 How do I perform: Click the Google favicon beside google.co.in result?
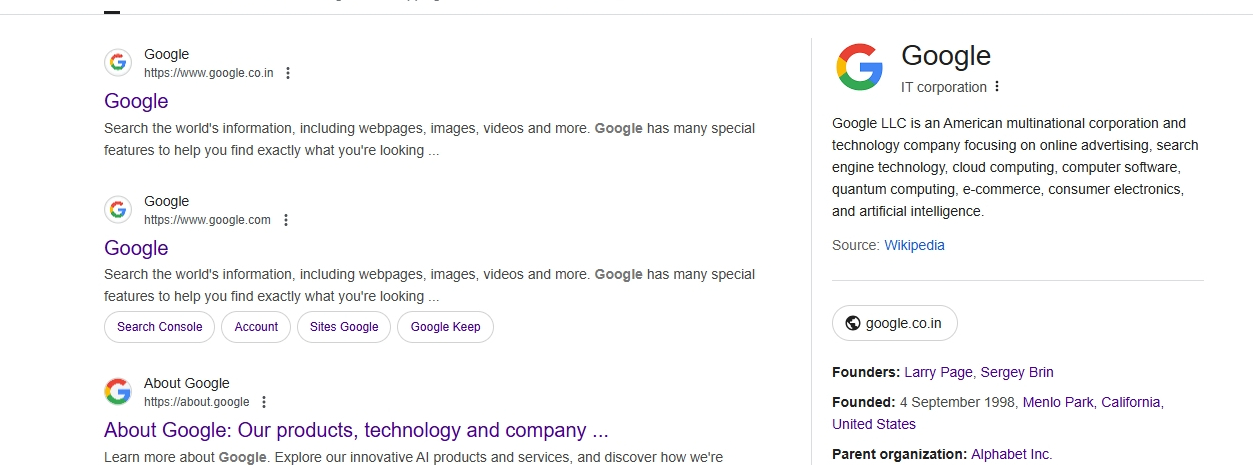point(118,63)
